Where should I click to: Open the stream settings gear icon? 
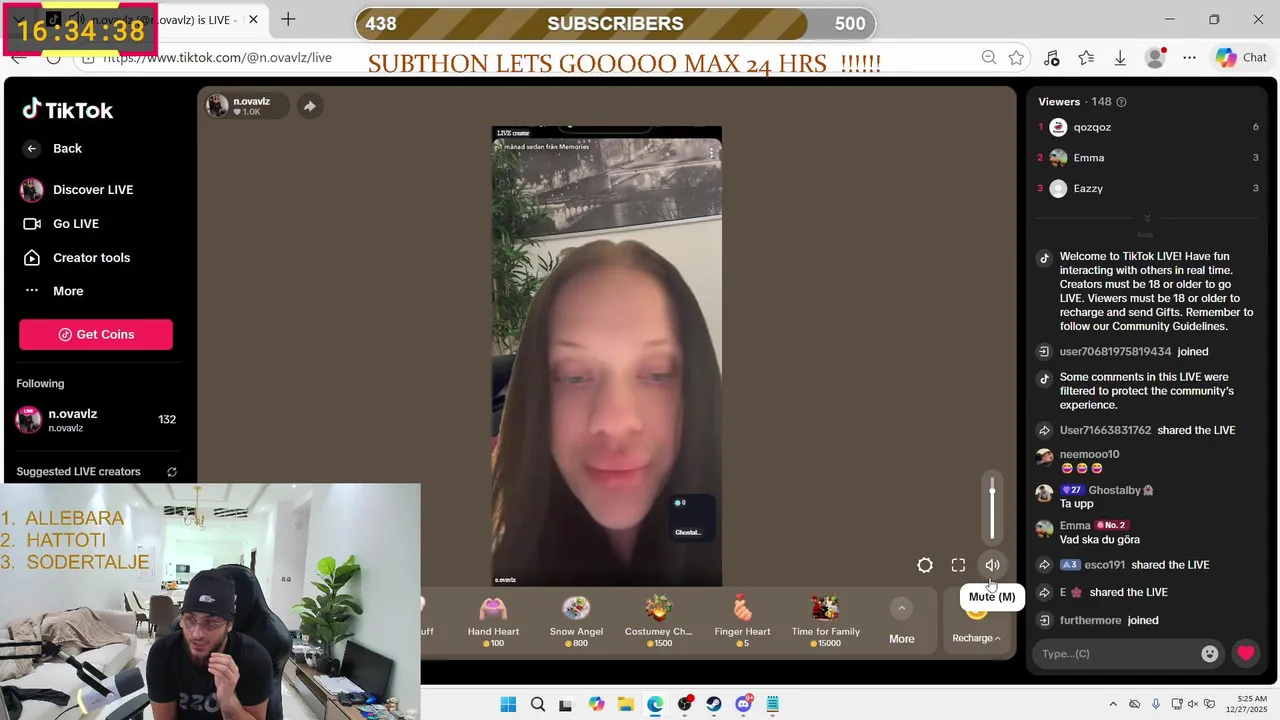(x=925, y=565)
